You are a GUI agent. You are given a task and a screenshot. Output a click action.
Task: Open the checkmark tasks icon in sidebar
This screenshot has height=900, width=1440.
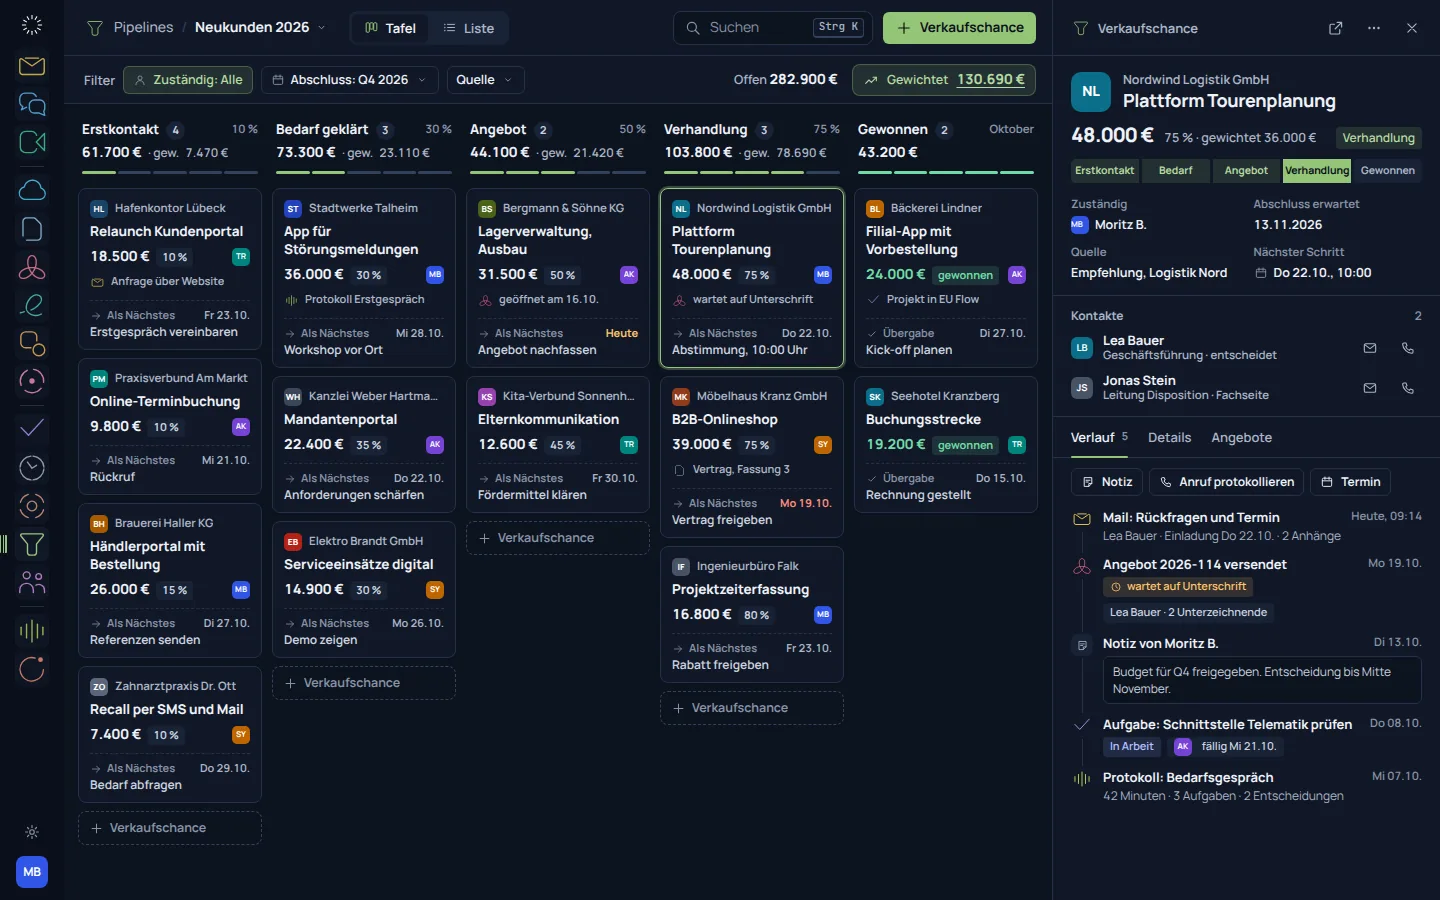[32, 428]
